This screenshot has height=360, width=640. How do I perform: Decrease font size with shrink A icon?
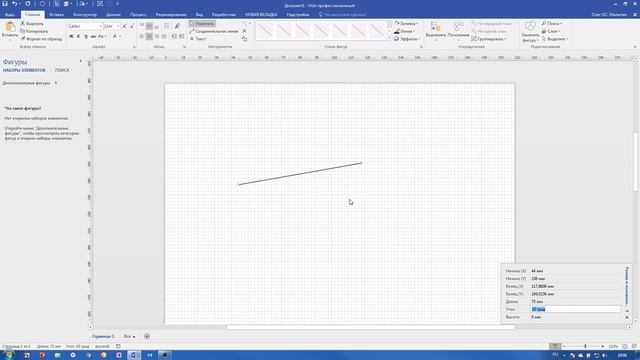(x=131, y=26)
